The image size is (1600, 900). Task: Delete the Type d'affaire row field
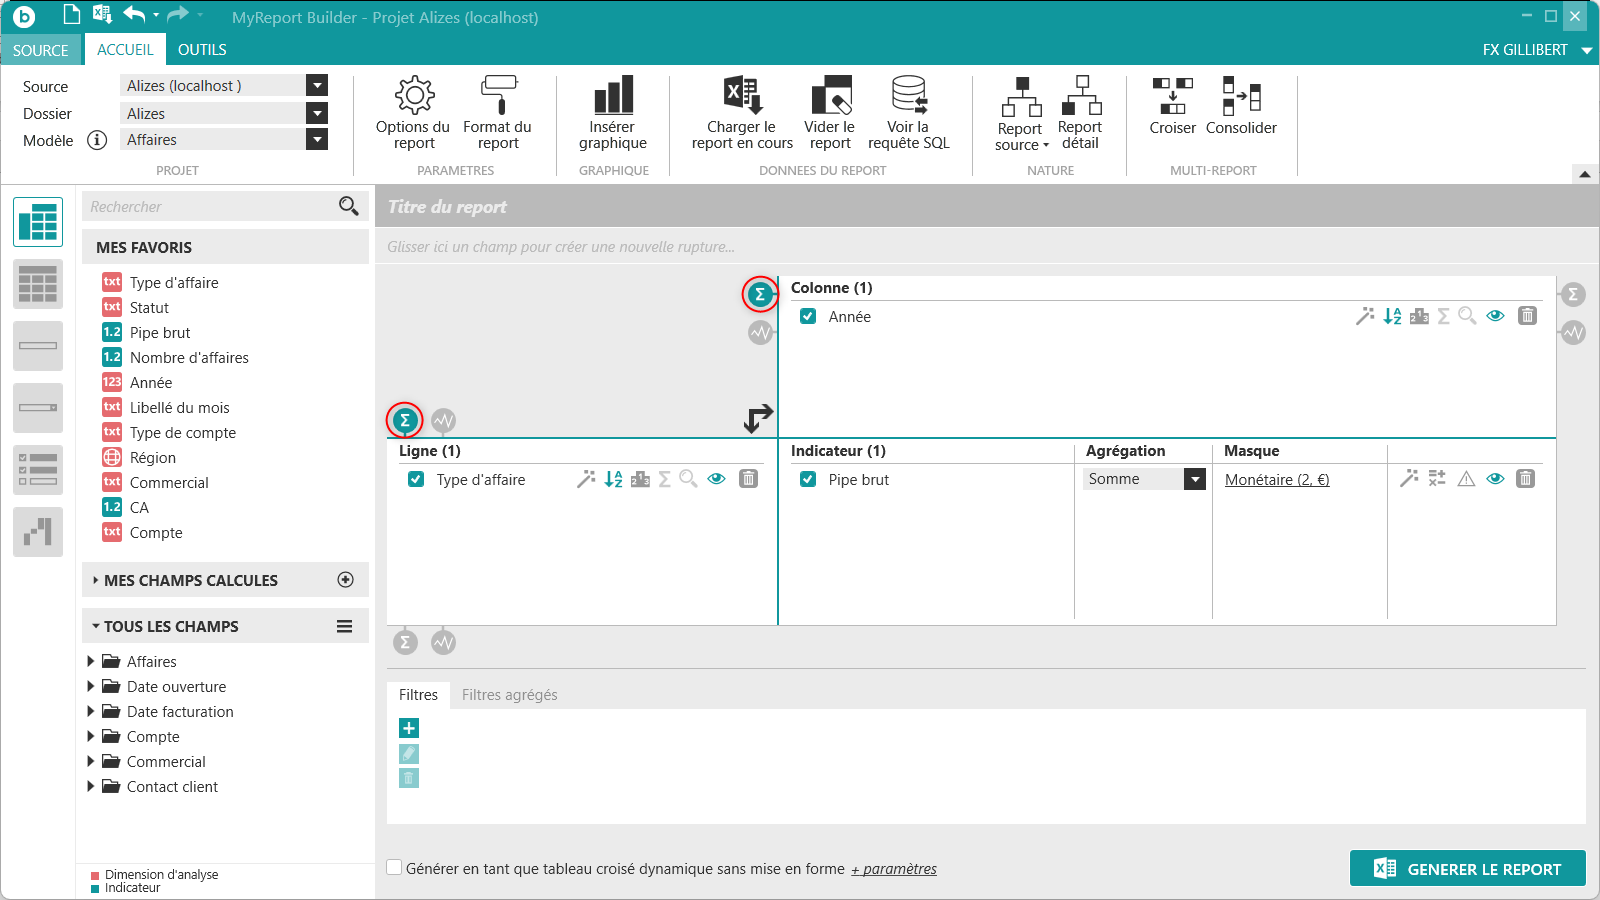pyautogui.click(x=748, y=479)
